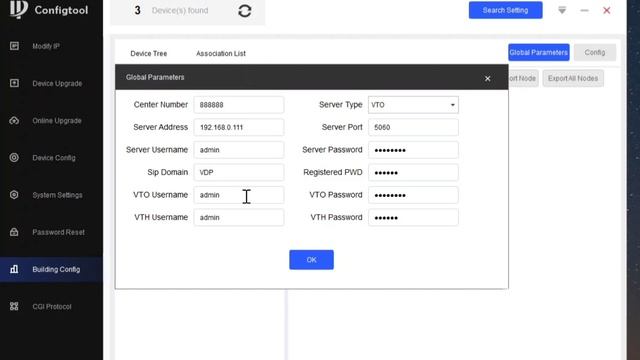Select Building Config in sidebar
640x360 pixels.
tap(51, 269)
